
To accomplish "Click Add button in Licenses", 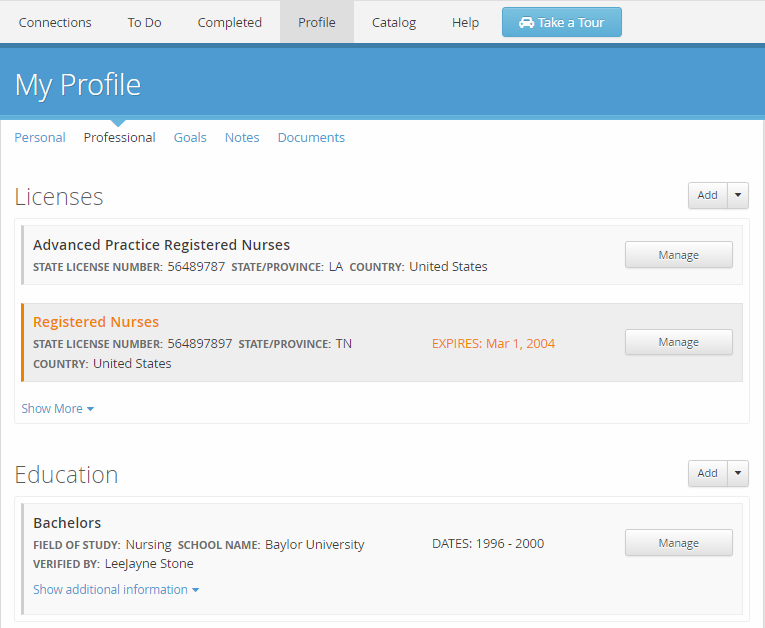I will point(707,195).
